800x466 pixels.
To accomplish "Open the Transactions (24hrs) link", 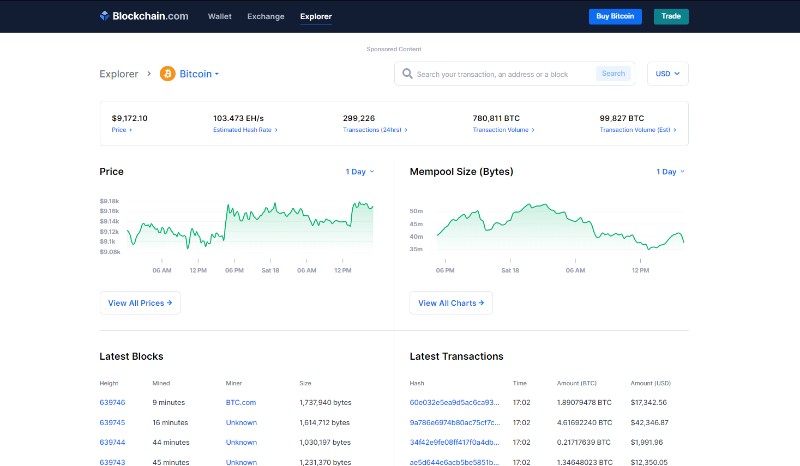I will [x=375, y=130].
